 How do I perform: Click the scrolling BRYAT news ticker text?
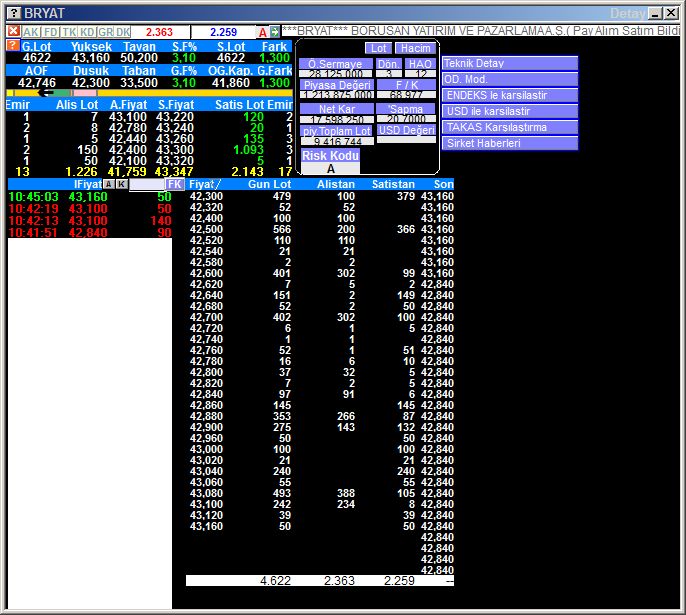480,31
